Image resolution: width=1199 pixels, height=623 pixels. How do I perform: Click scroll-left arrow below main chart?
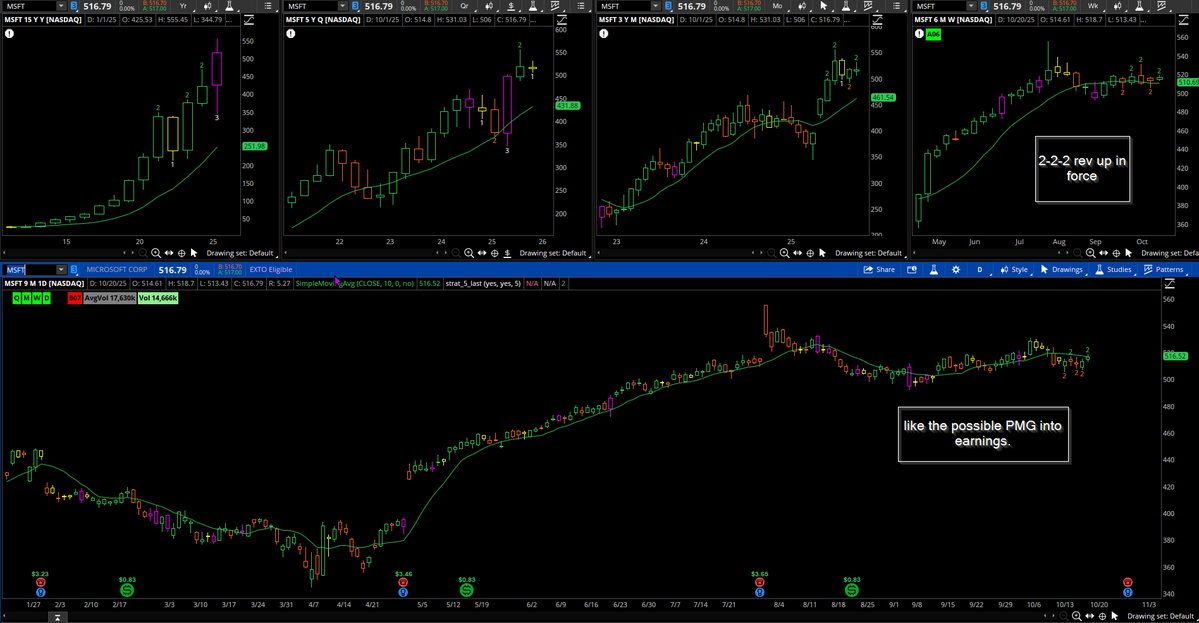[4, 615]
